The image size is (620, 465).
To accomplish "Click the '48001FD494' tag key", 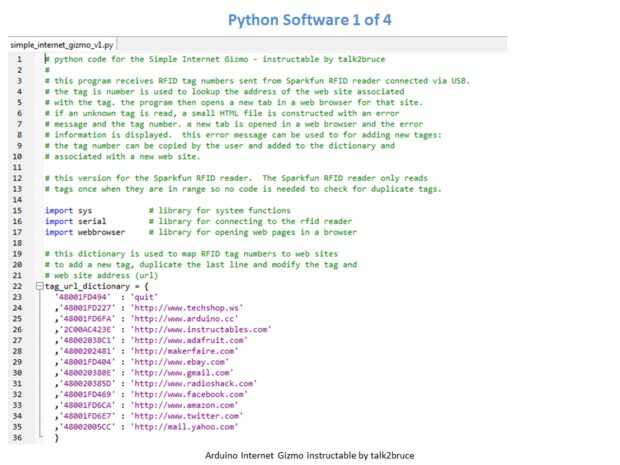I will click(85, 297).
